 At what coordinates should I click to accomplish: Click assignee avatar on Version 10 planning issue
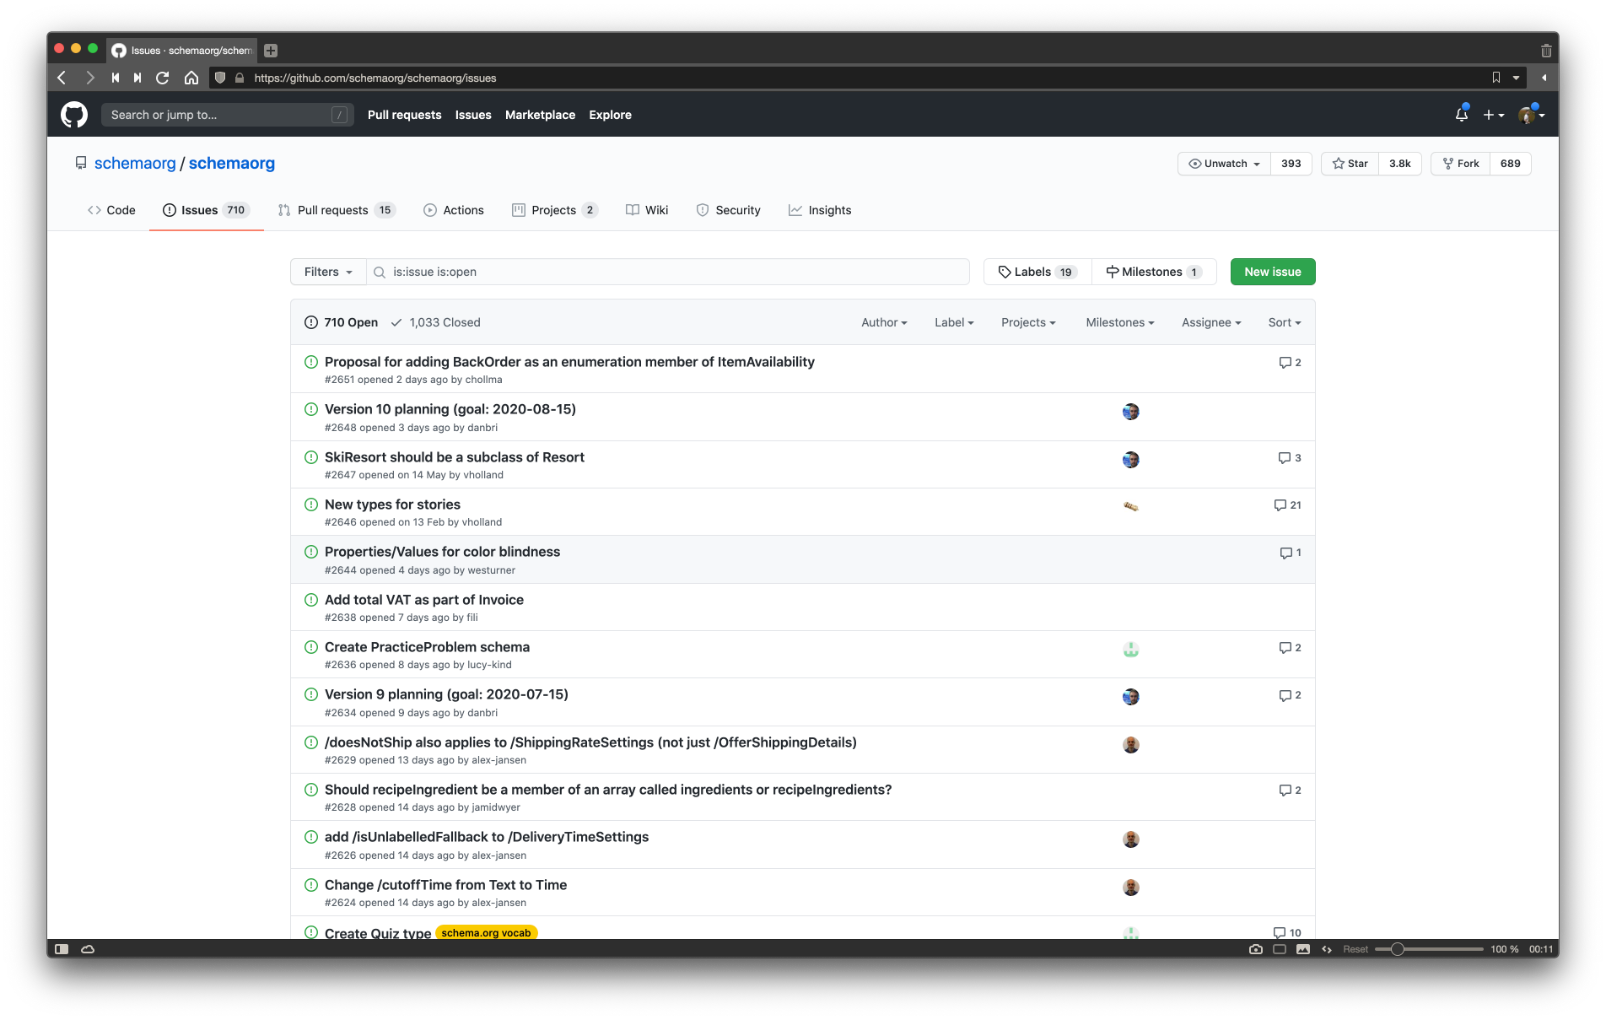1131,412
